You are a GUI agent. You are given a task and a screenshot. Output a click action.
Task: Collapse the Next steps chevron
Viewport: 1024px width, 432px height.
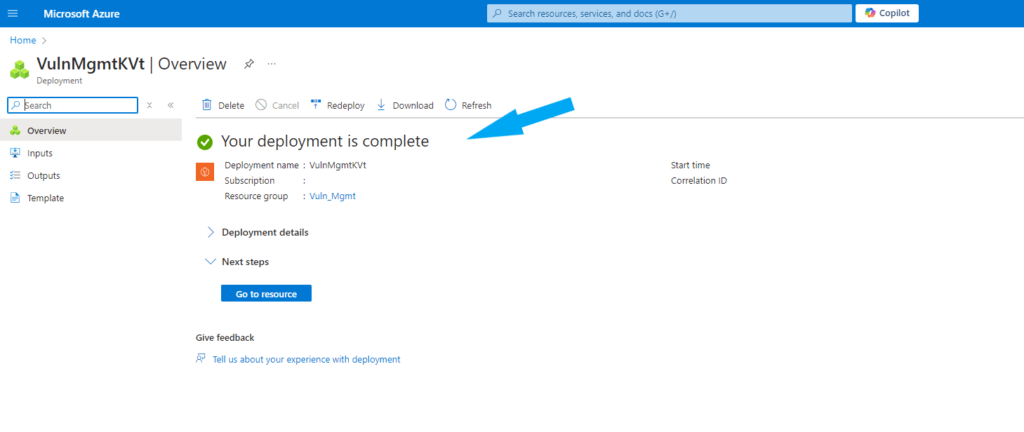pyautogui.click(x=210, y=262)
